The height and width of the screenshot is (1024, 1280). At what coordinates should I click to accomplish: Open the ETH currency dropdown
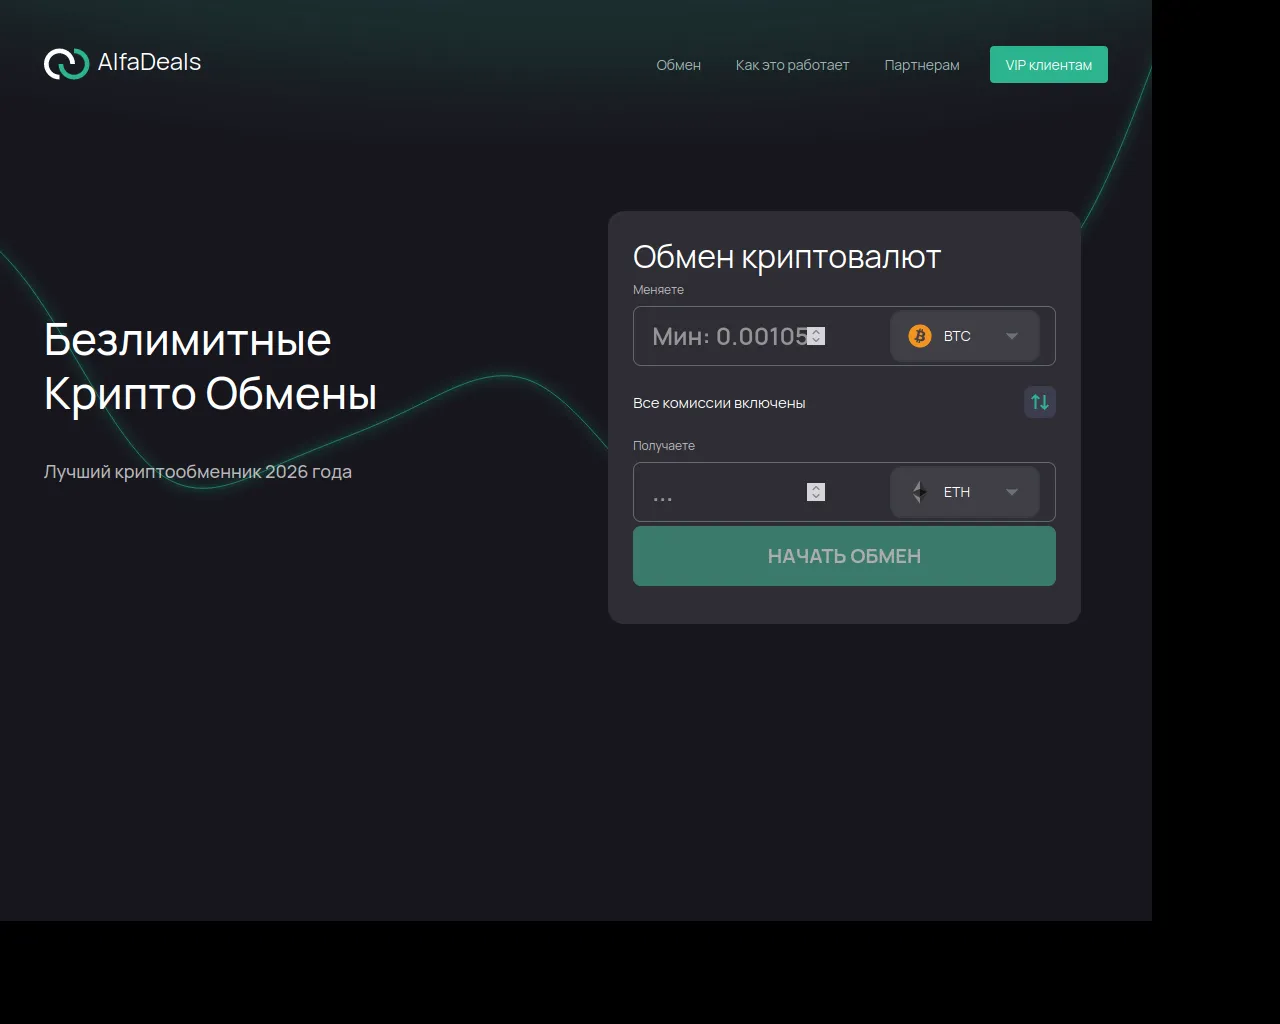pyautogui.click(x=965, y=492)
